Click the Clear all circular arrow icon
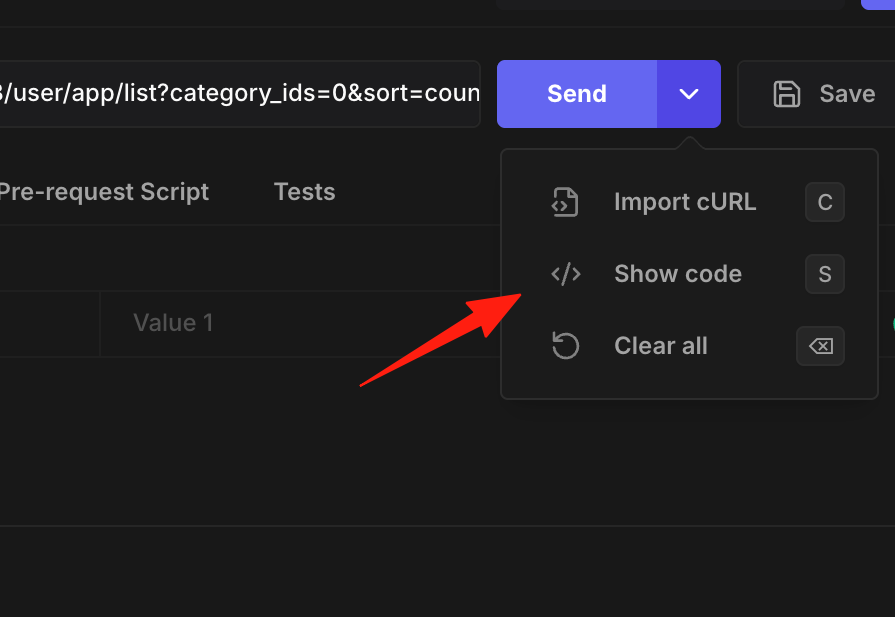This screenshot has height=618, width=896. 566,346
